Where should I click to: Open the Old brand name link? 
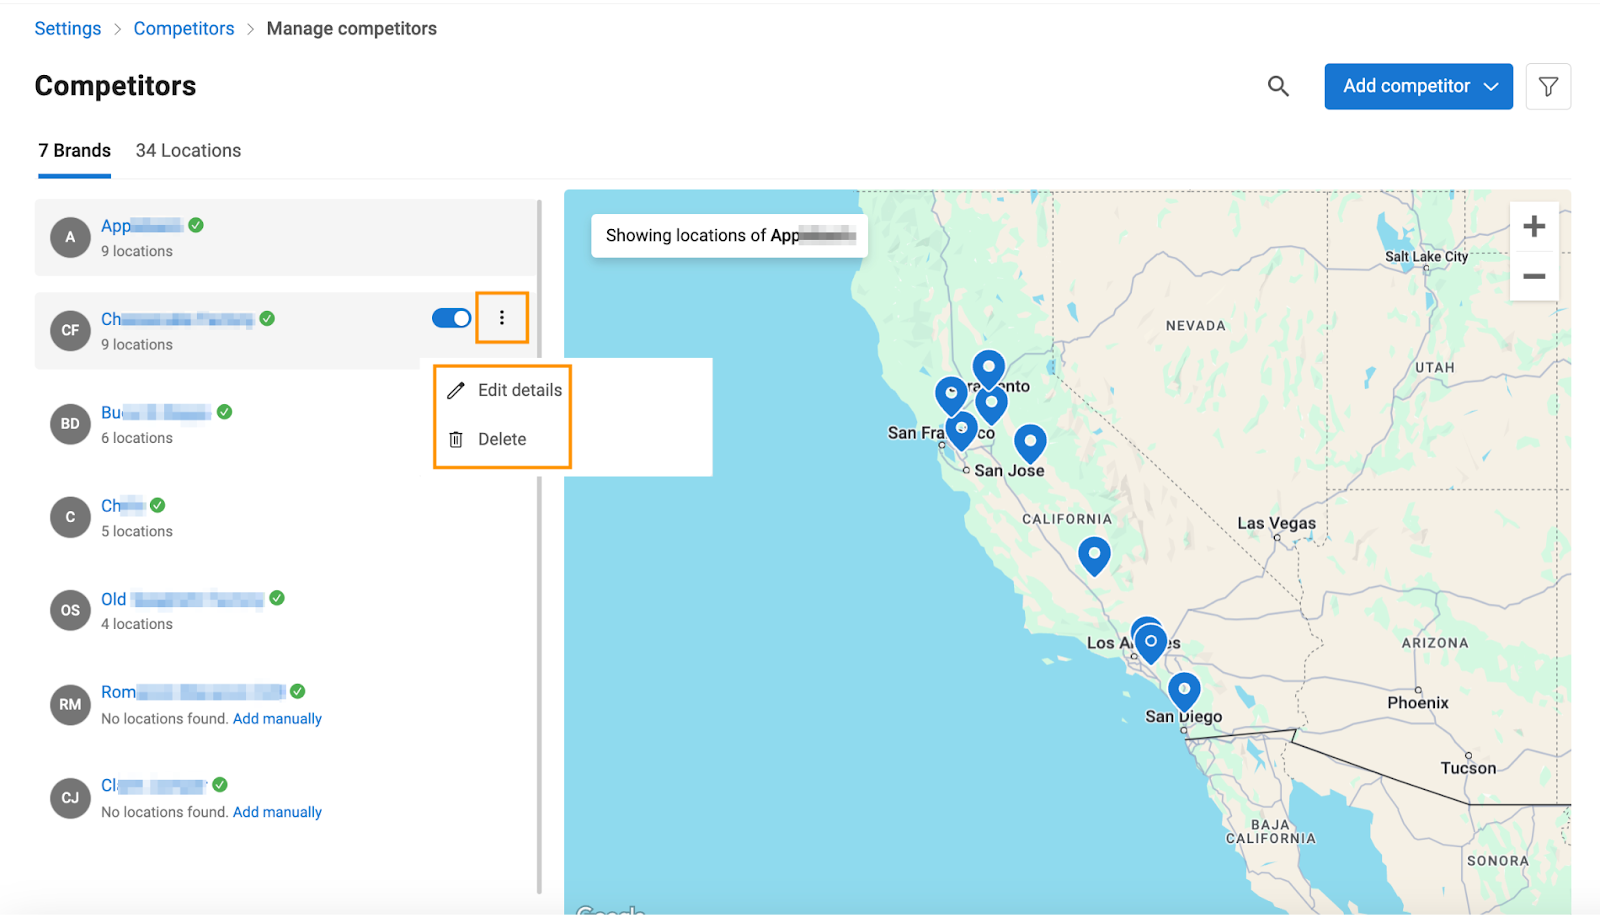click(182, 599)
